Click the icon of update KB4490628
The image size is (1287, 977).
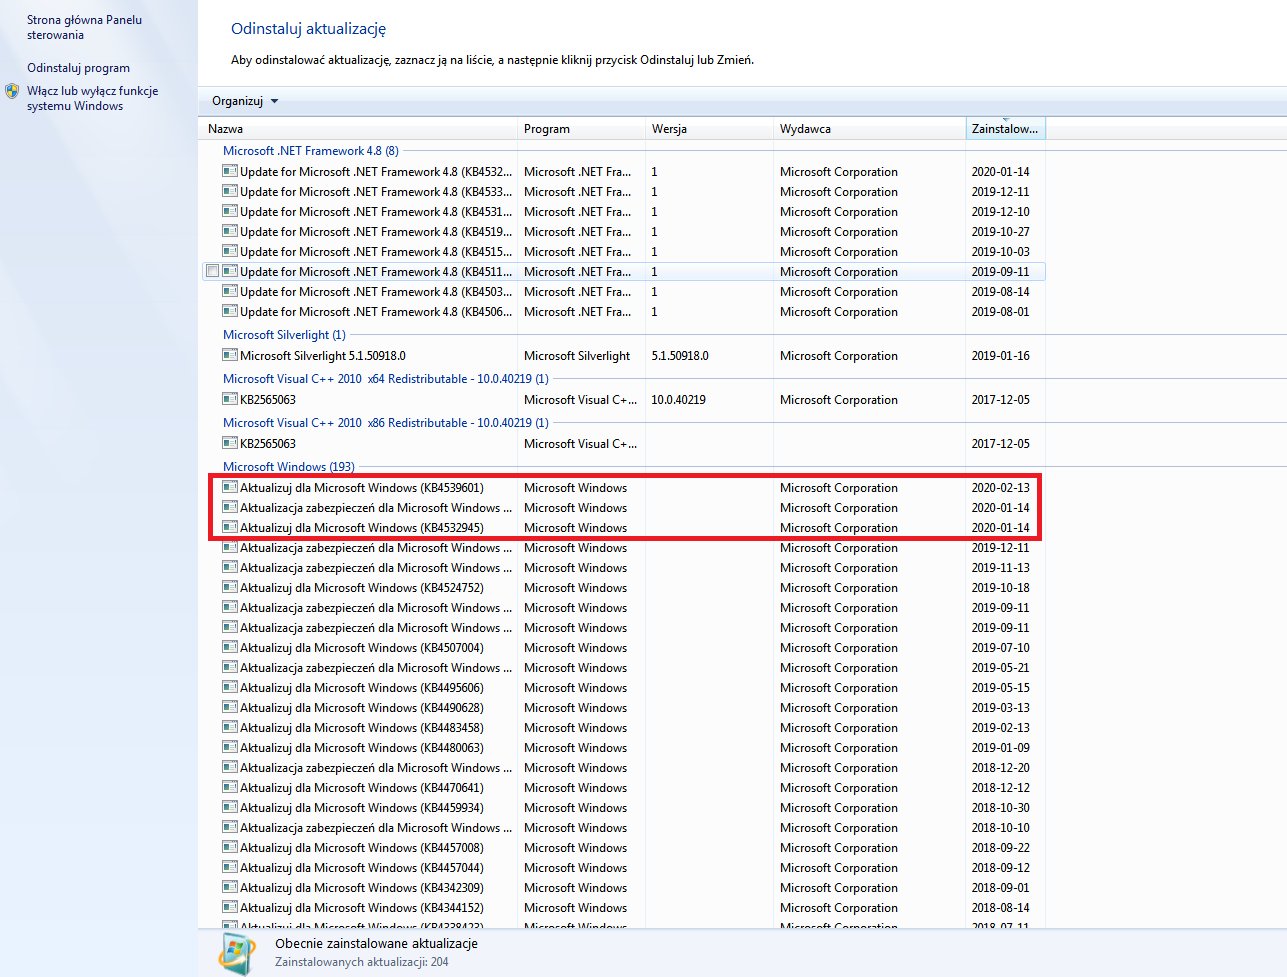[230, 707]
